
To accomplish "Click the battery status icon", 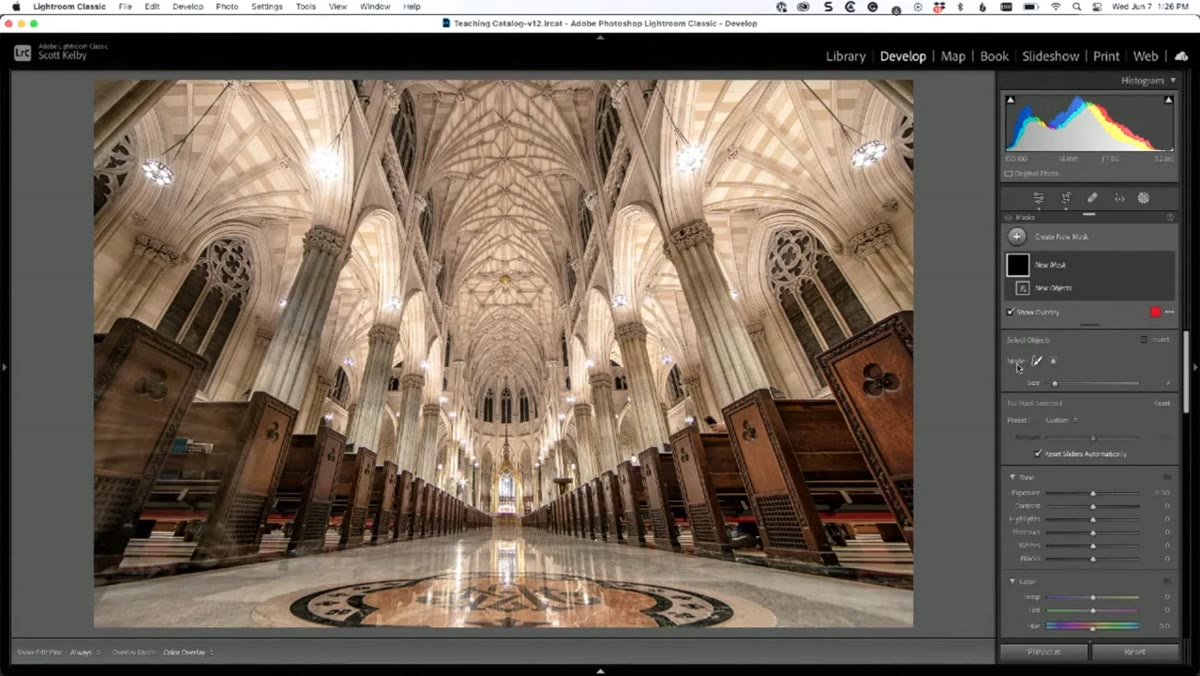I will point(1029,7).
